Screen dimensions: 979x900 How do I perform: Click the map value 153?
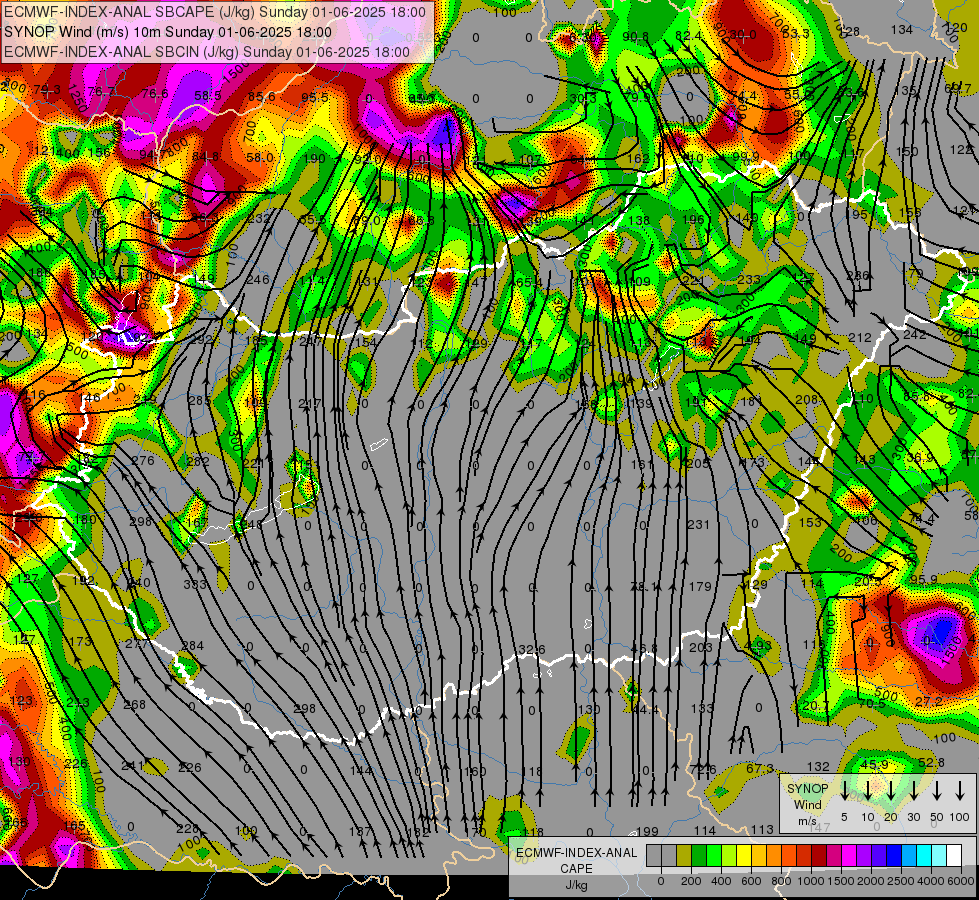(x=810, y=522)
